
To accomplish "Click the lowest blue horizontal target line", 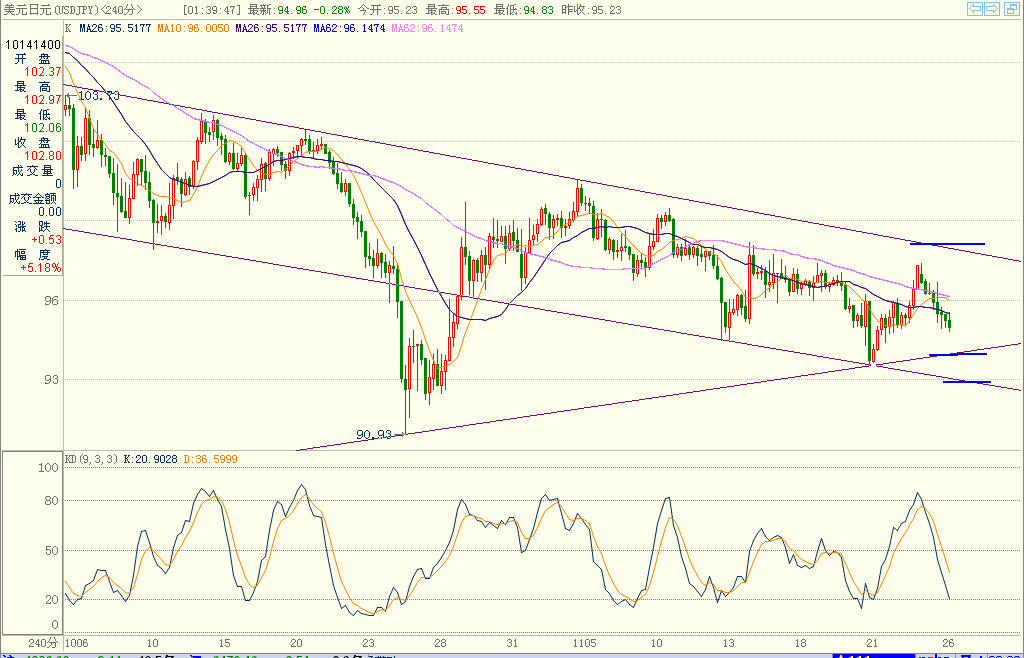I will coord(967,382).
